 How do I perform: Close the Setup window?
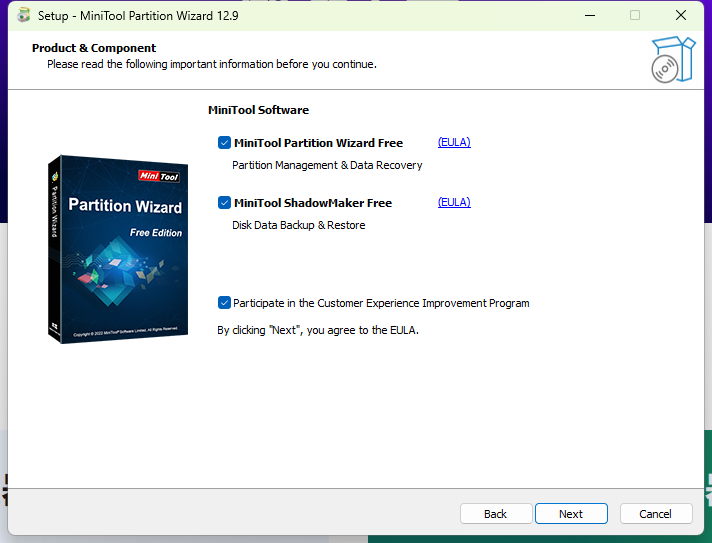681,15
